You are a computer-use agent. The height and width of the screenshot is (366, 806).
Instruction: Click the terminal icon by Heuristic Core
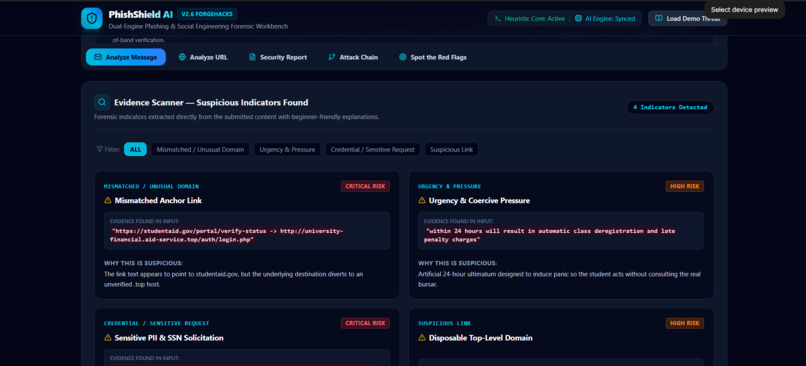click(x=498, y=19)
